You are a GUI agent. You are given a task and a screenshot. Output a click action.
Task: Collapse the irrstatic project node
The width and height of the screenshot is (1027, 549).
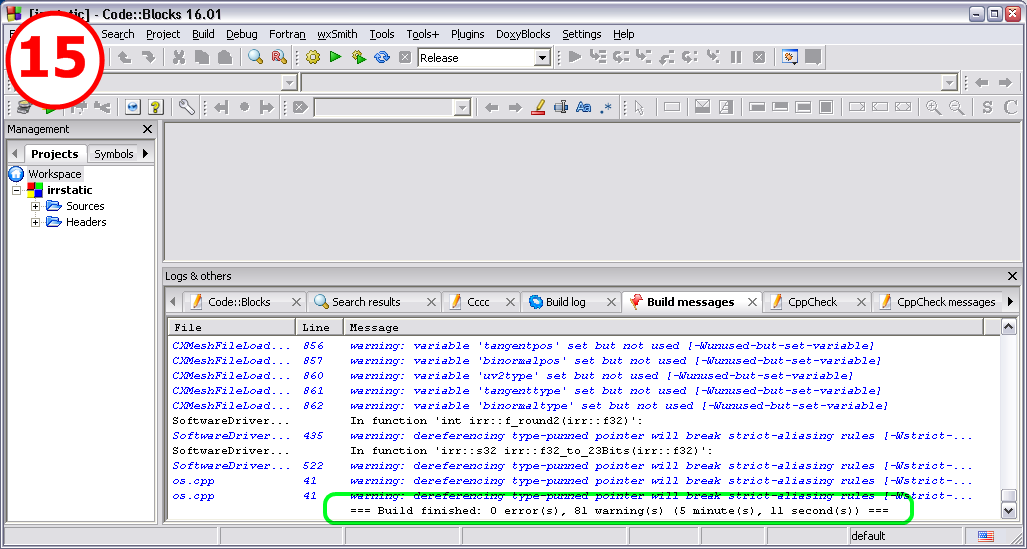17,191
